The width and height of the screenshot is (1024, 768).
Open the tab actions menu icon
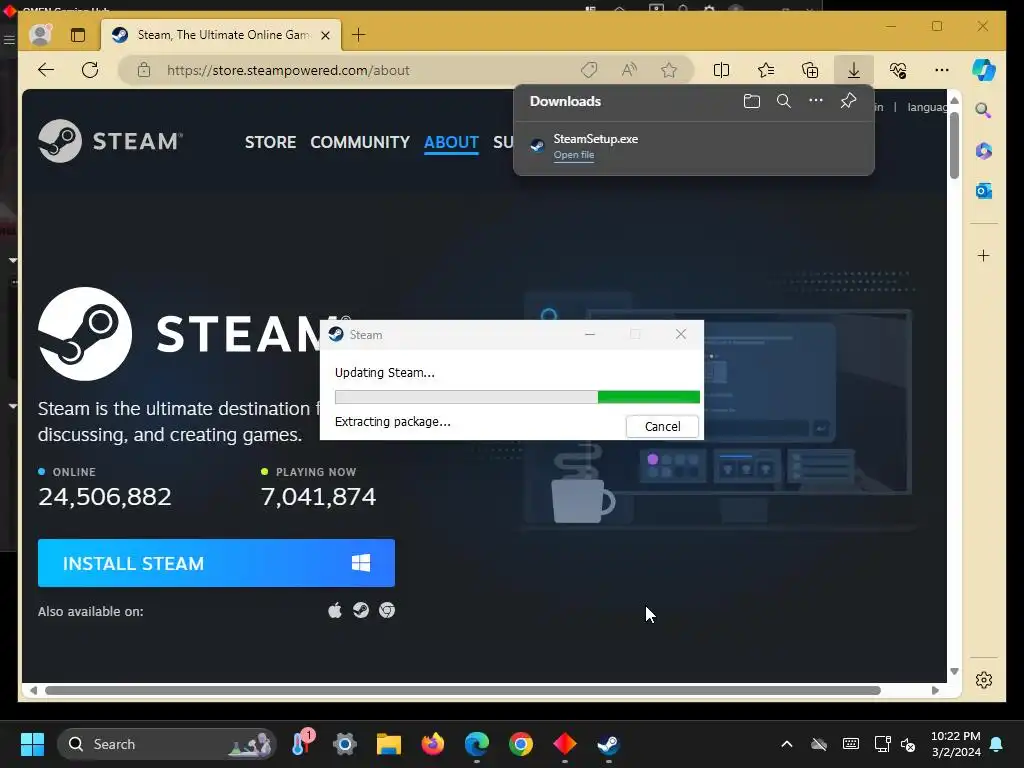pos(78,35)
